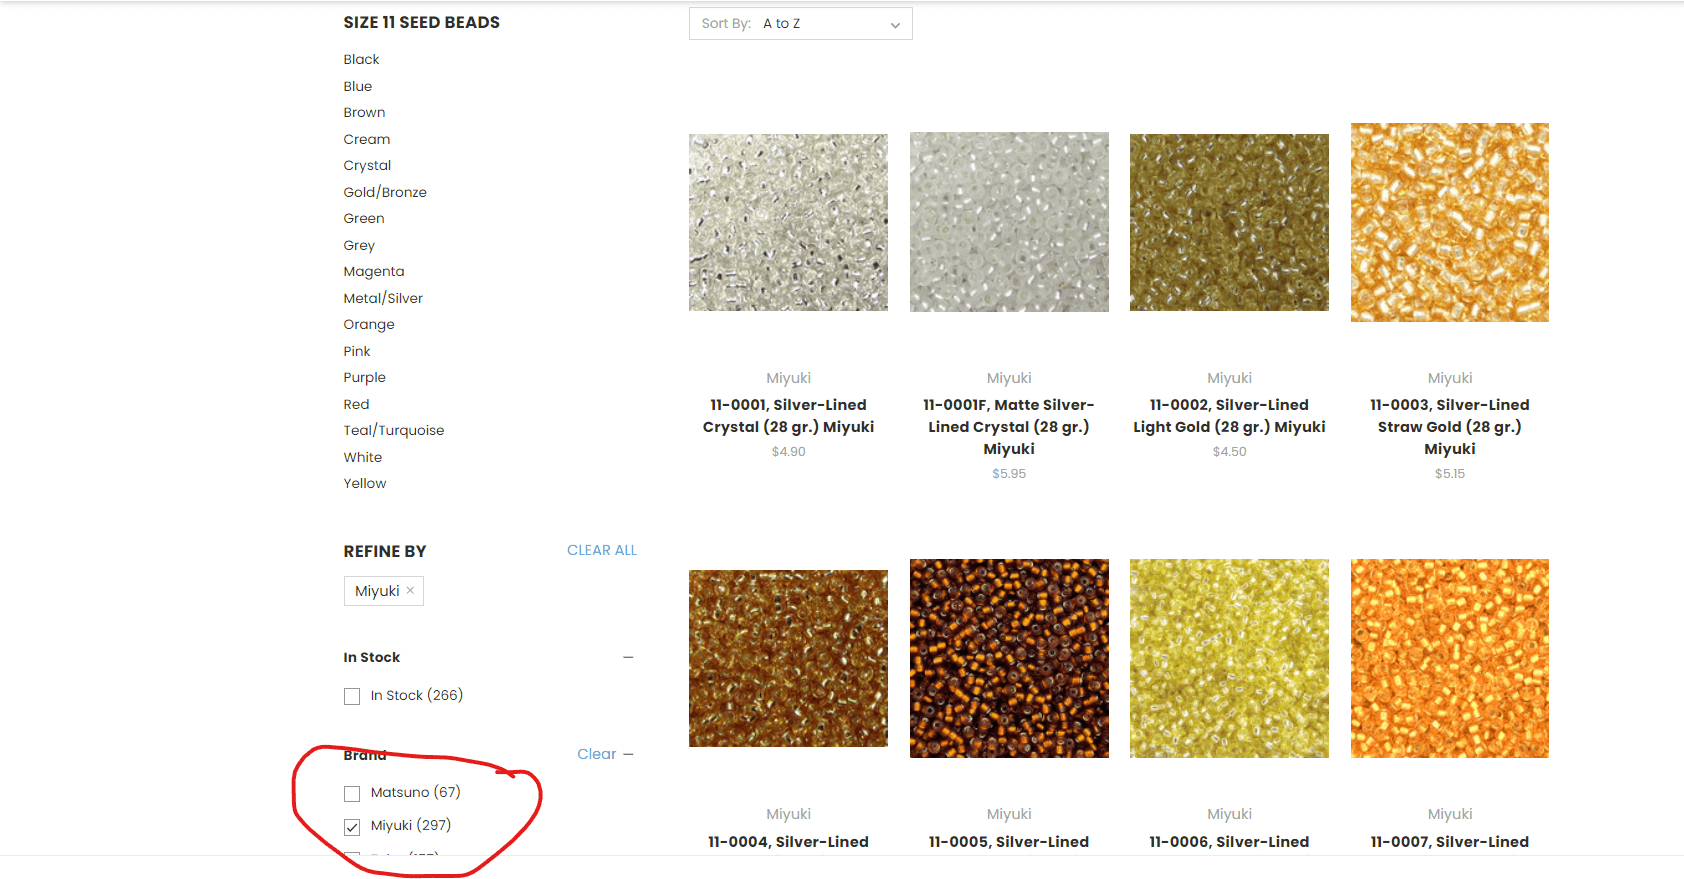Choose the White color category
This screenshot has height=879, width=1684.
coord(362,457)
